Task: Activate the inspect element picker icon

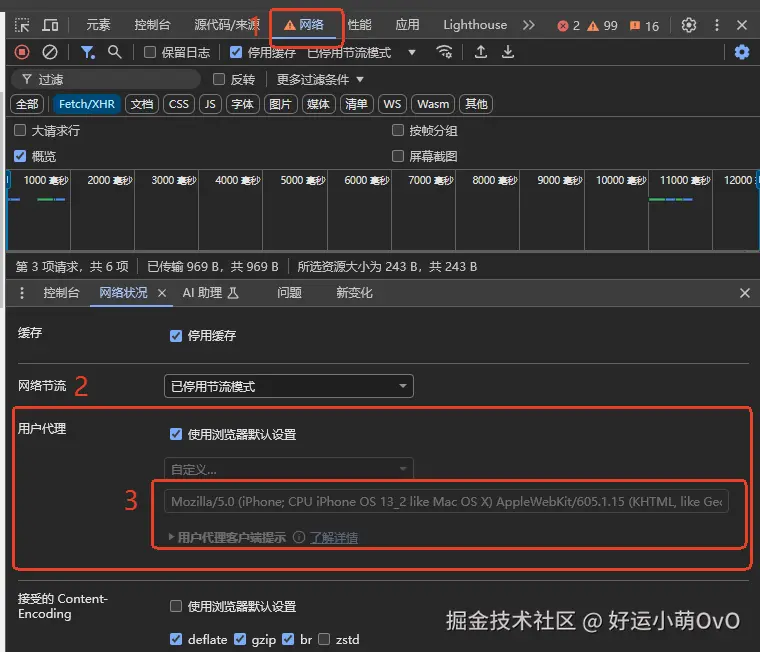Action: [22, 25]
